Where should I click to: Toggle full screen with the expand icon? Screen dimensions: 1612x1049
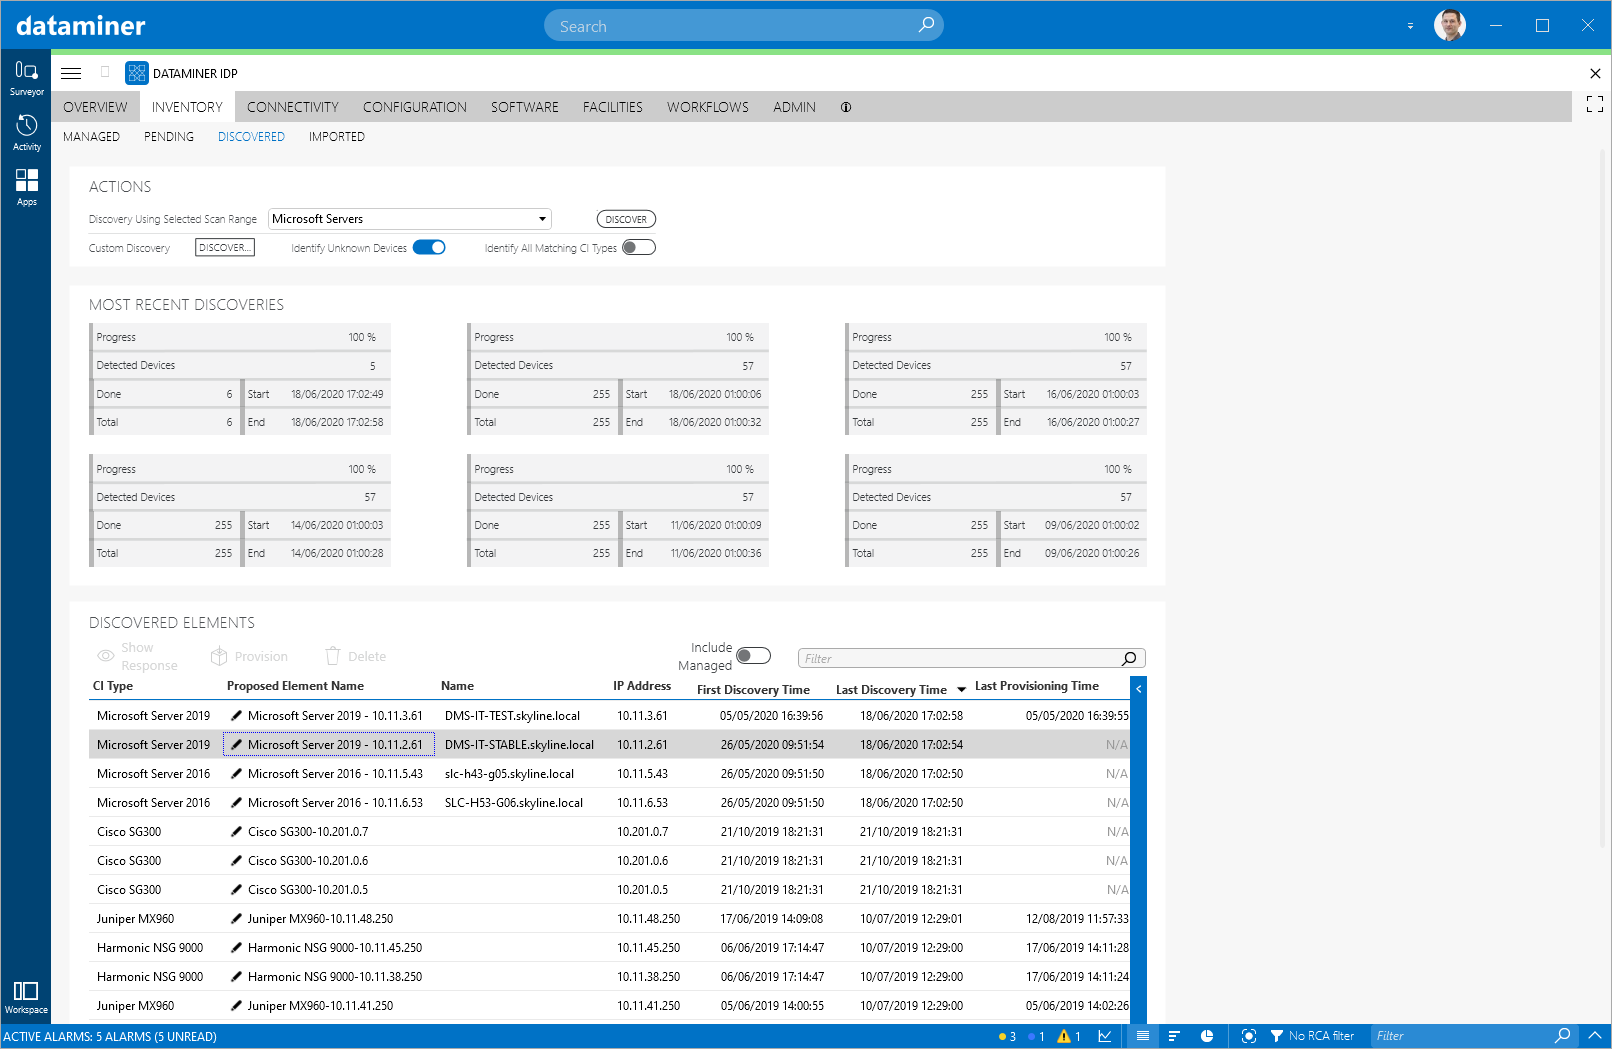coord(1594,104)
